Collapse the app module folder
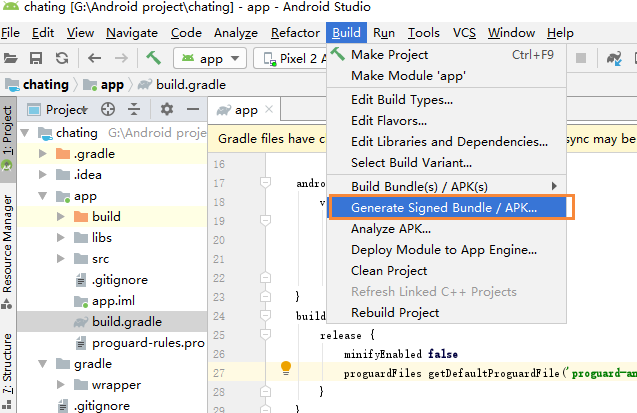 [x=43, y=196]
